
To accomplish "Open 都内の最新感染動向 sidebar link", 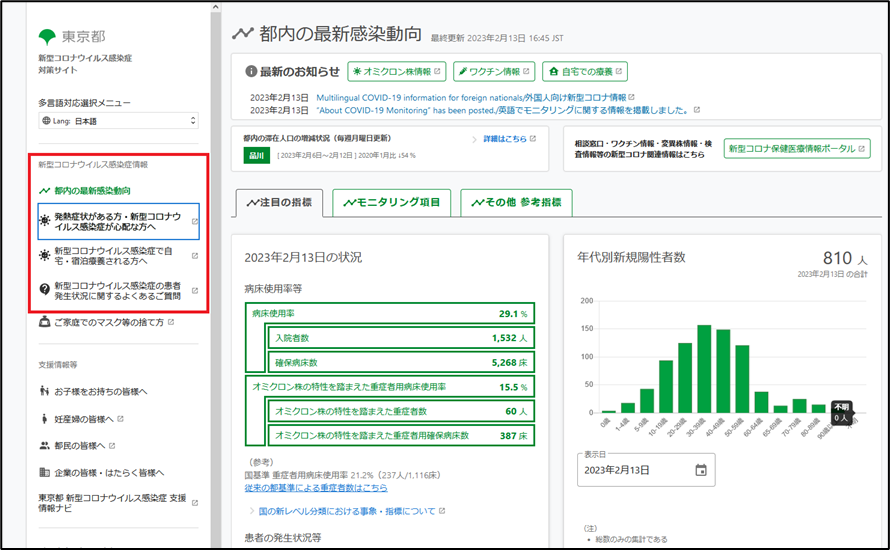I will pos(92,191).
